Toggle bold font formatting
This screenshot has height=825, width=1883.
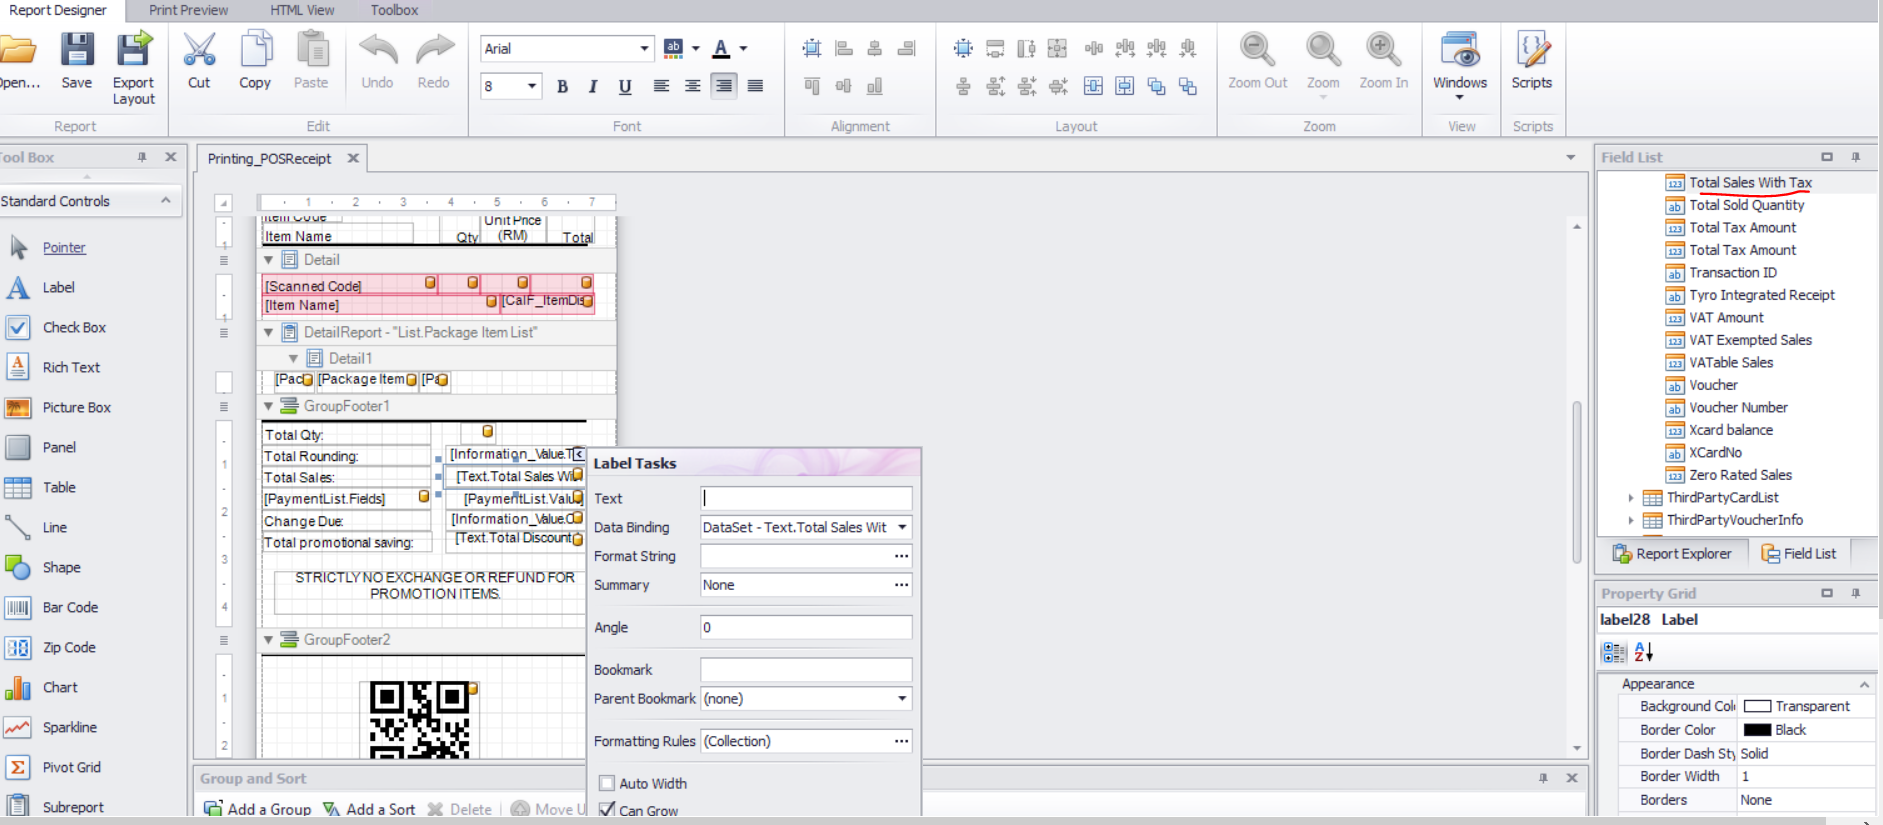562,87
